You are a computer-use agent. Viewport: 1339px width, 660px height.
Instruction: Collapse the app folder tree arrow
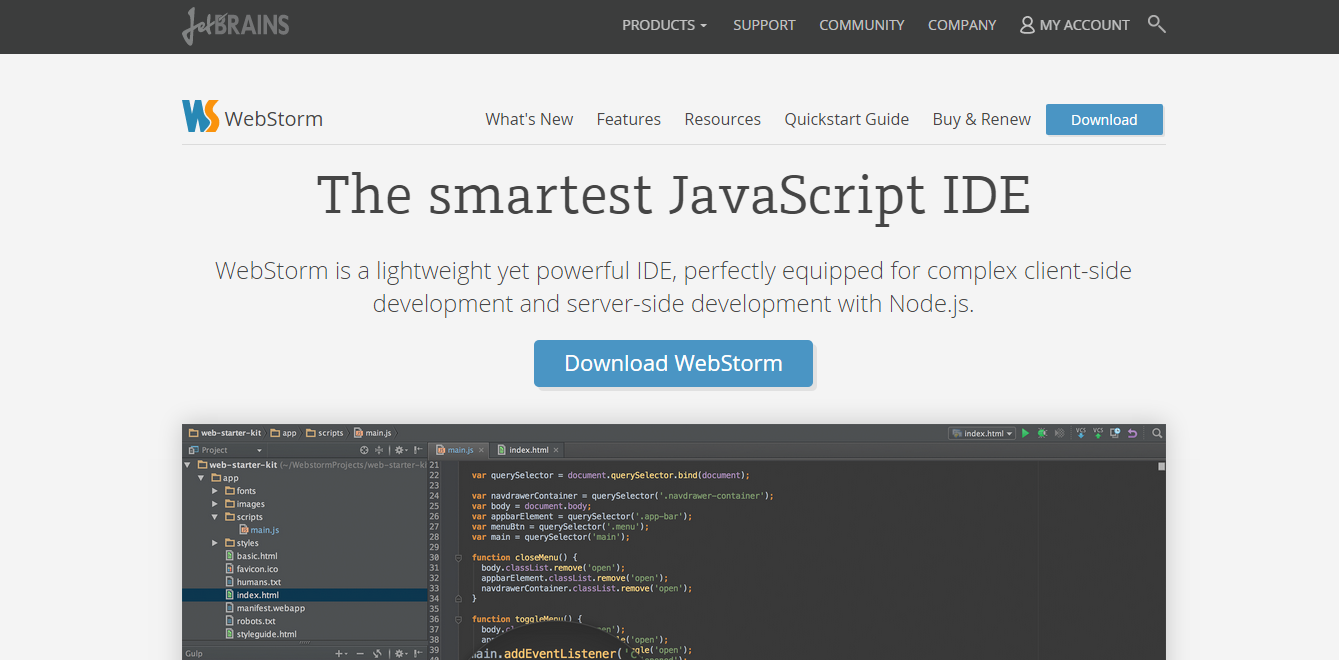[201, 478]
